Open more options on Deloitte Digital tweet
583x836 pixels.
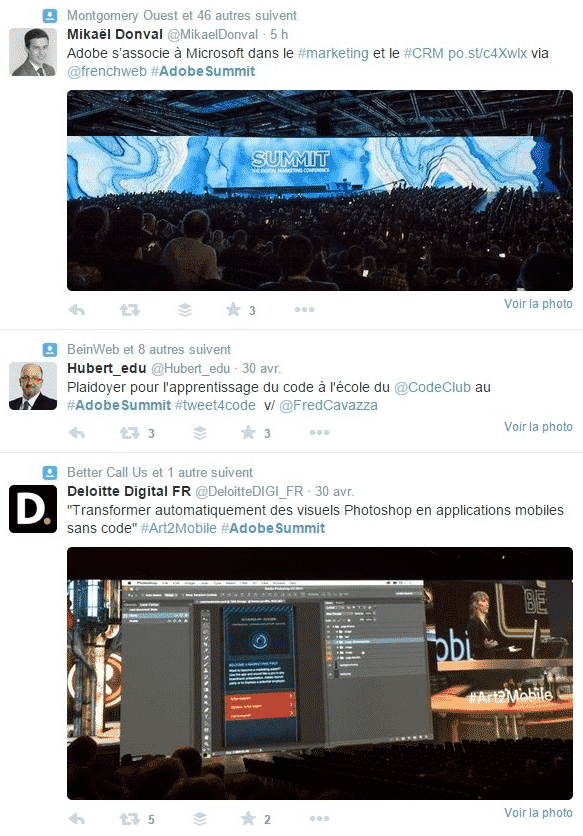click(x=320, y=818)
